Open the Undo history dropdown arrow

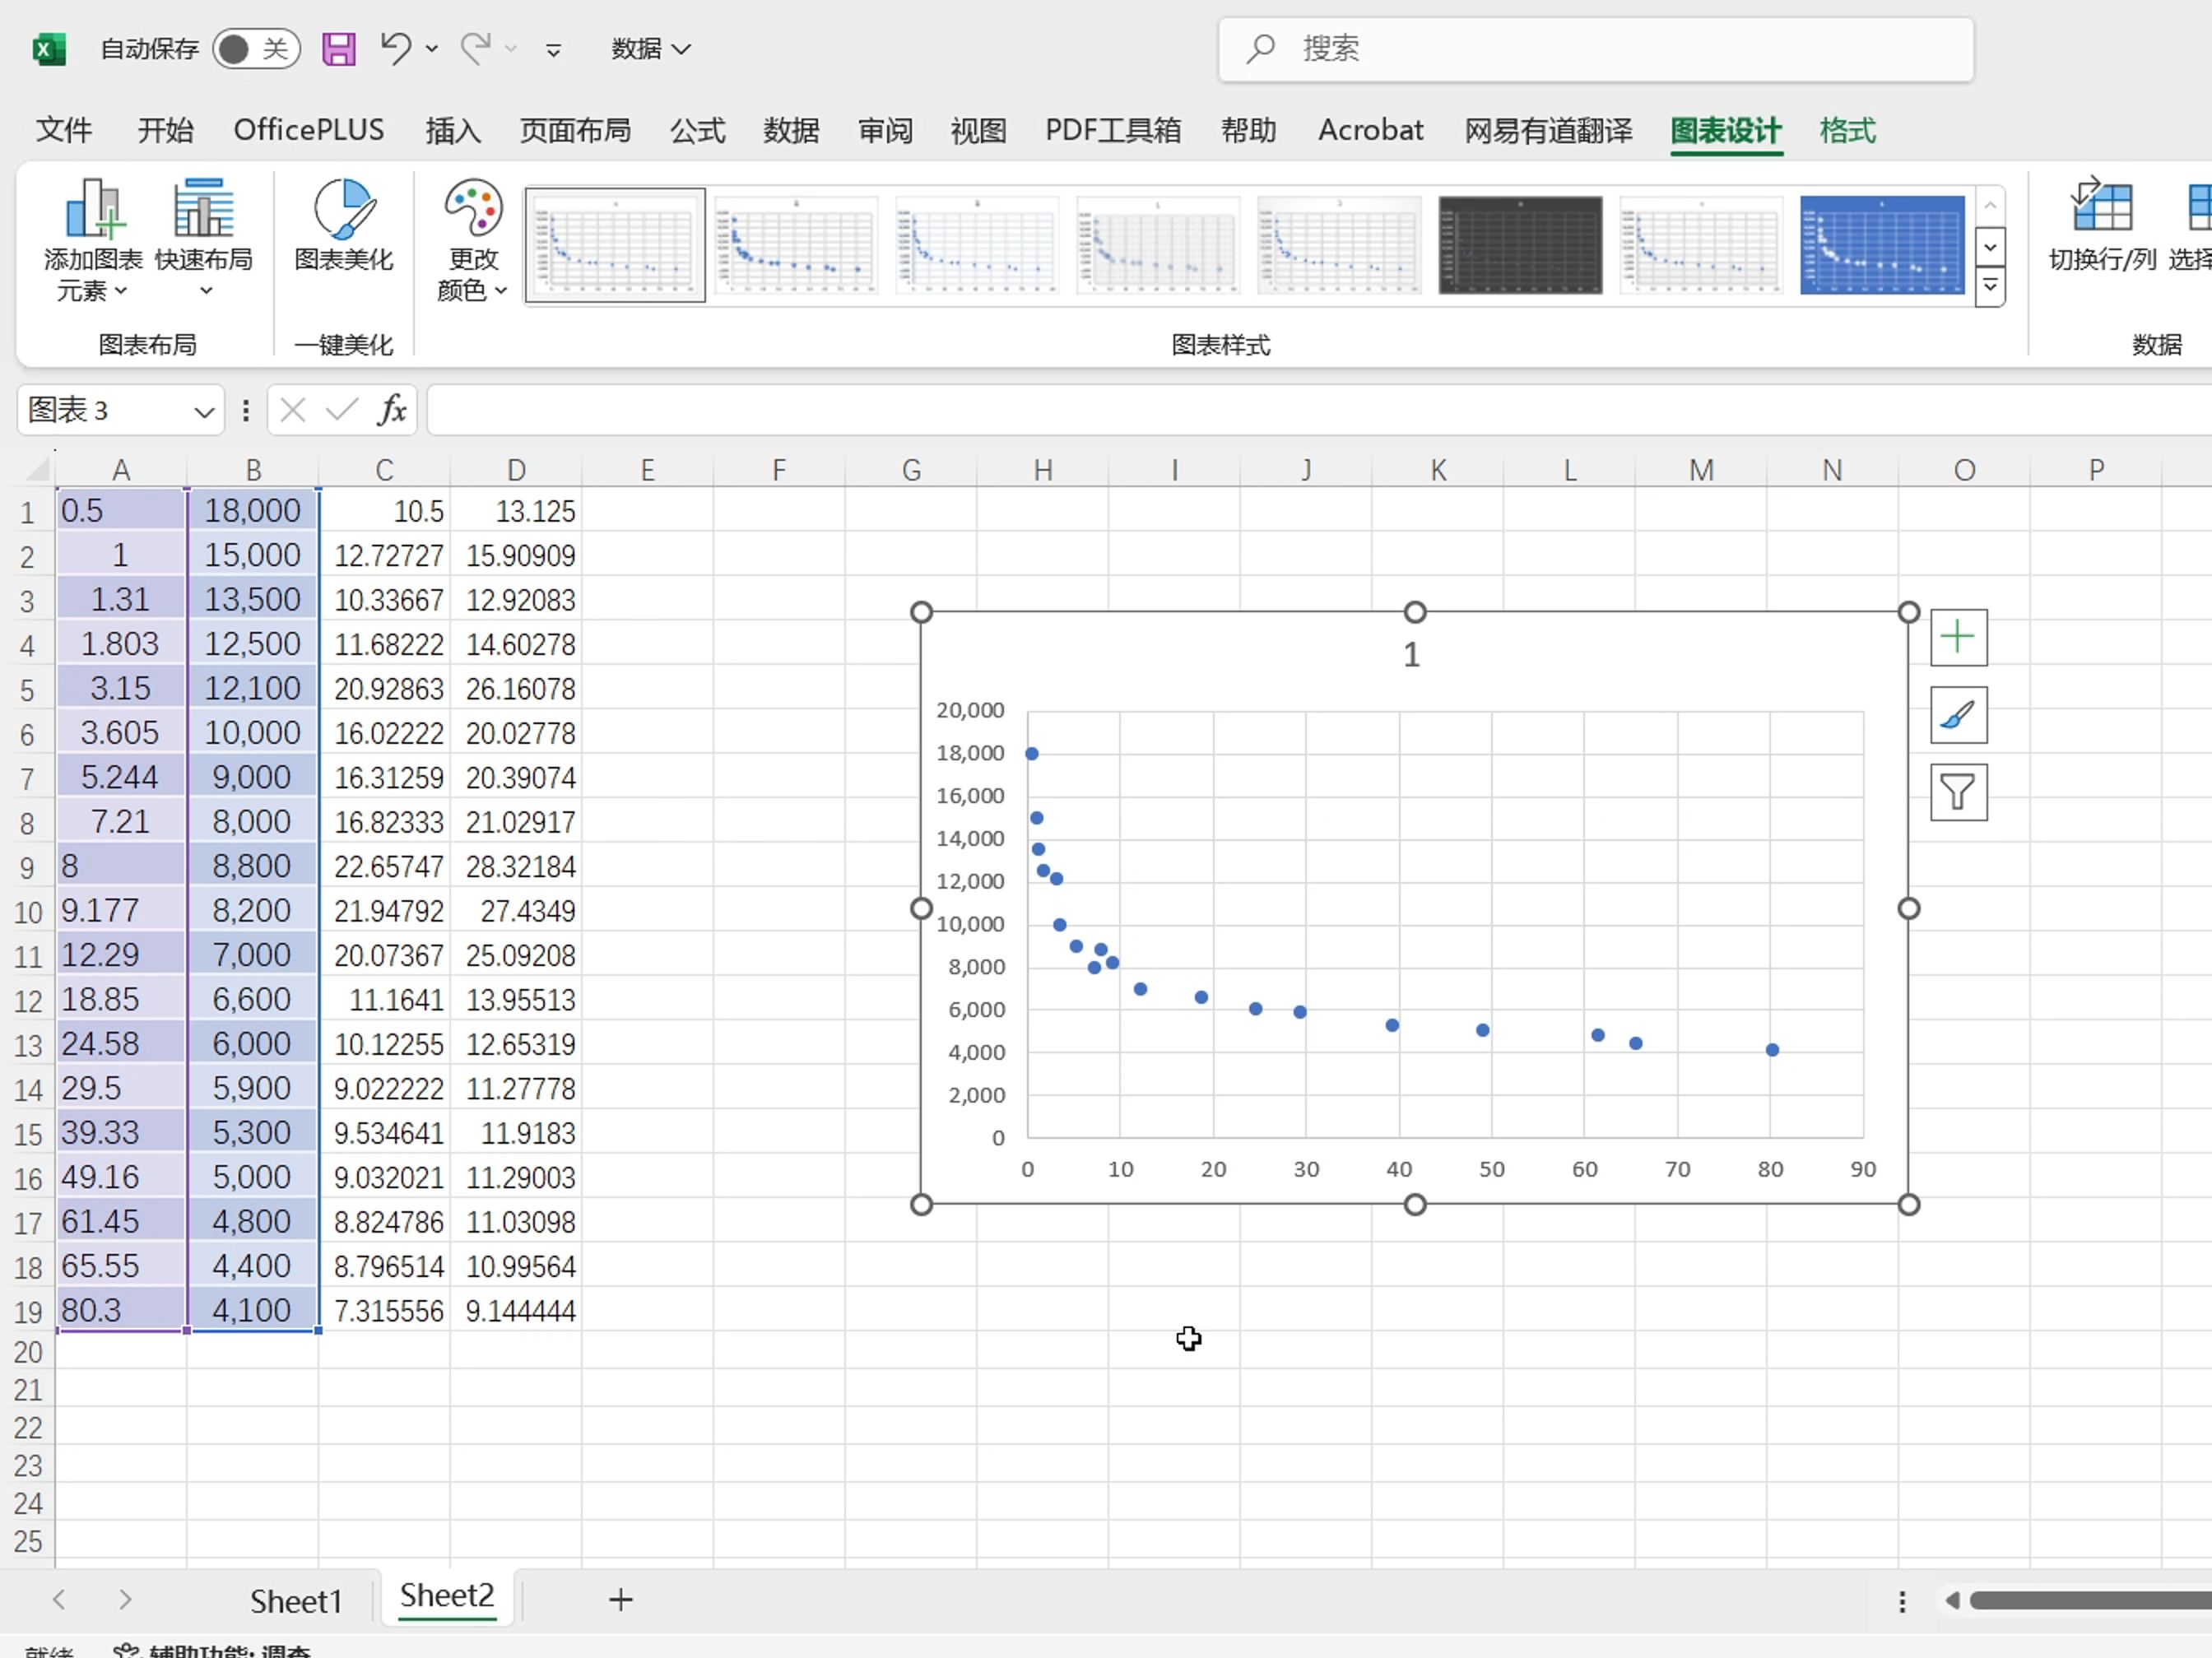tap(432, 48)
